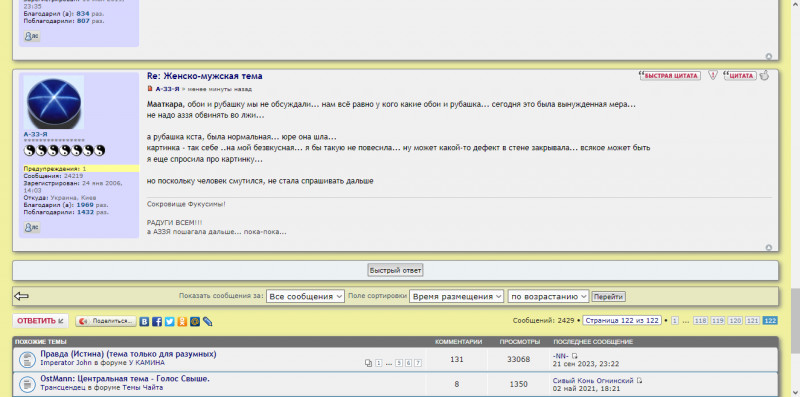Share the topic via Mail.ru icon
This screenshot has height=397, width=800.
(195, 321)
